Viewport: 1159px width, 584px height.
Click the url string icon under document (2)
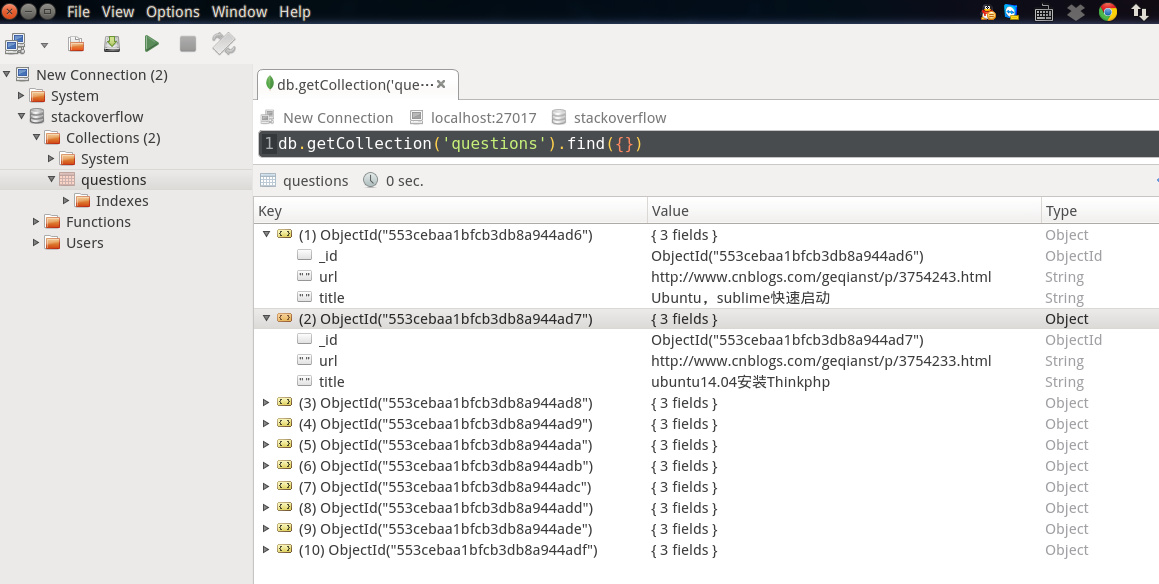304,360
